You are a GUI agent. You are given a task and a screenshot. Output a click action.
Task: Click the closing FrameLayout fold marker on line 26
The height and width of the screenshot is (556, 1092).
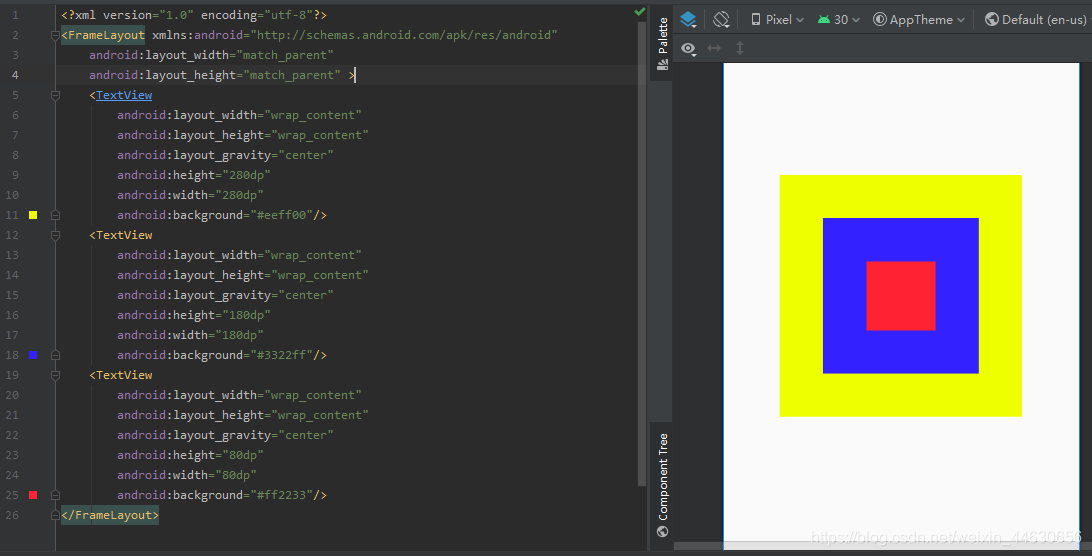[55, 516]
